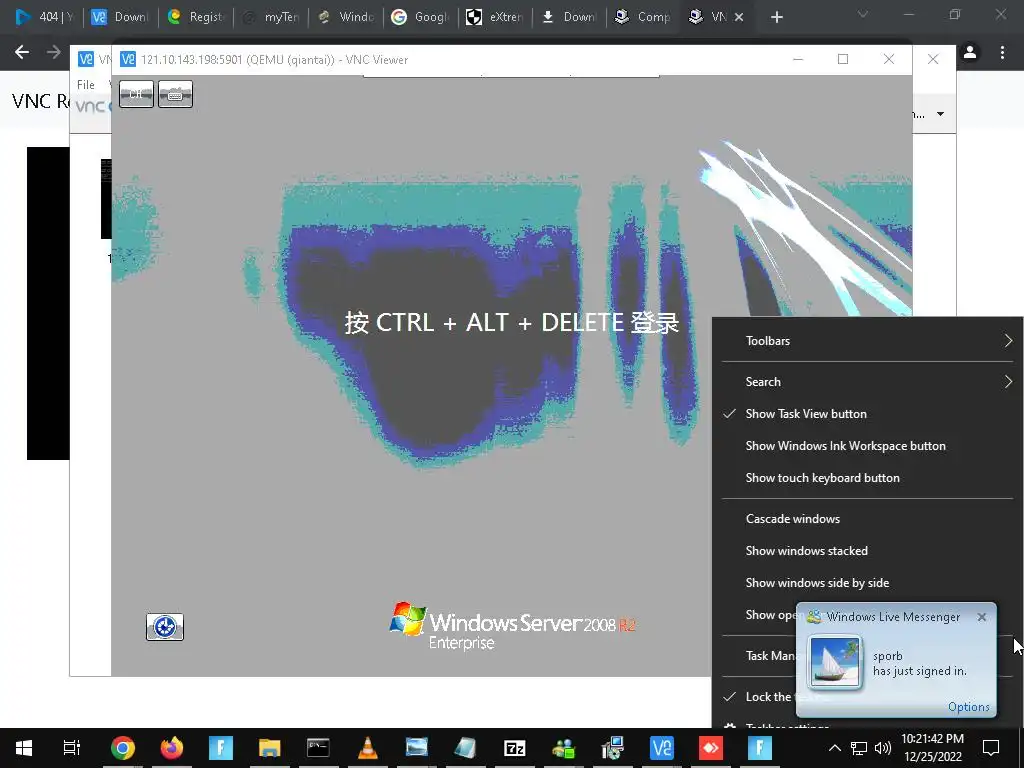1024x768 pixels.
Task: Go forward in the browser
Action: 54,52
